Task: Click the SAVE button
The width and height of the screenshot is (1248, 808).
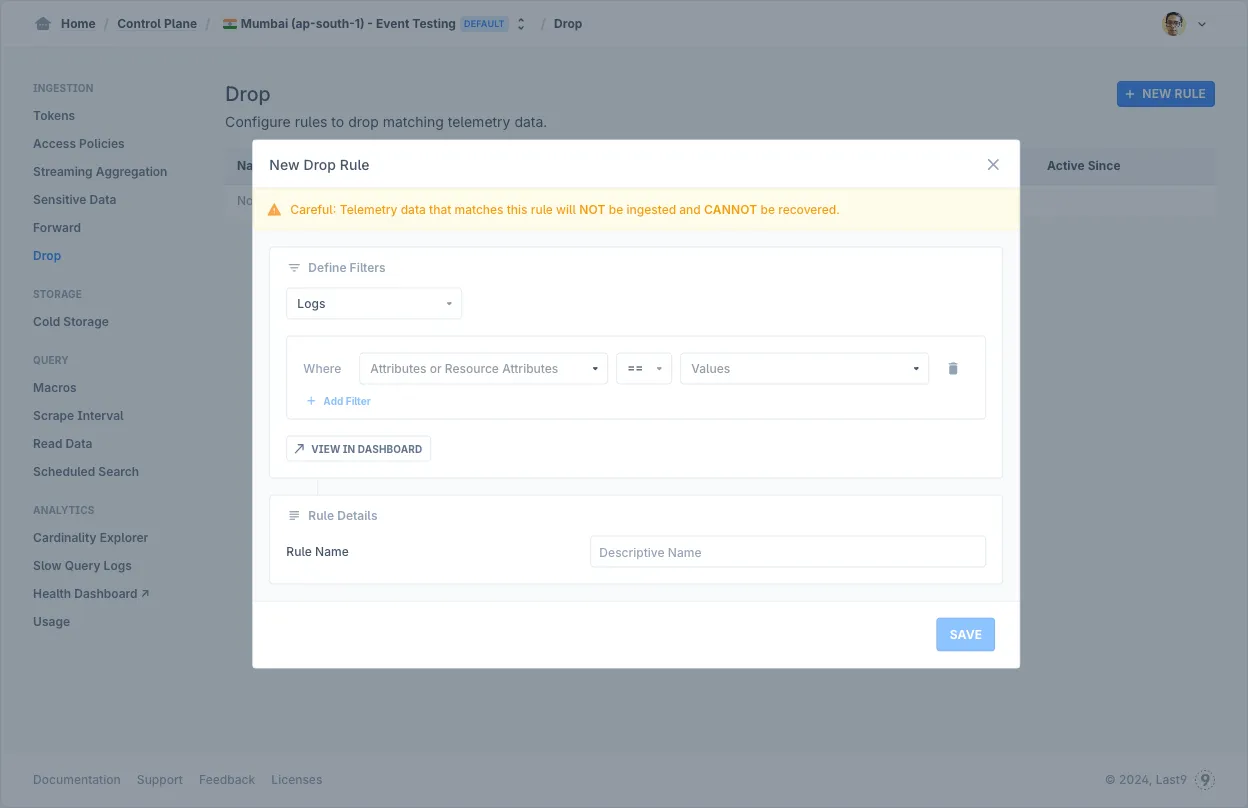Action: click(x=965, y=635)
